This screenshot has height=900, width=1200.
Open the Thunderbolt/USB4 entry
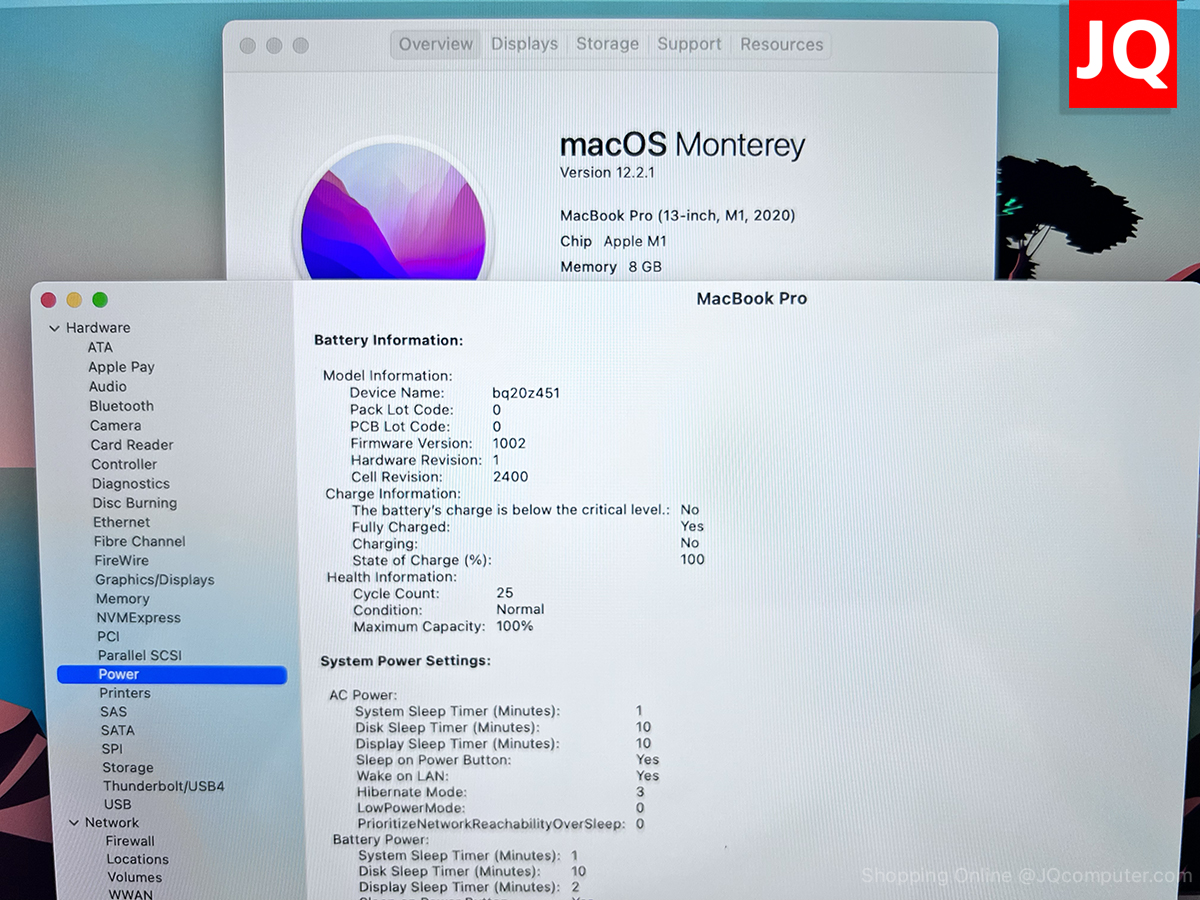tap(163, 787)
